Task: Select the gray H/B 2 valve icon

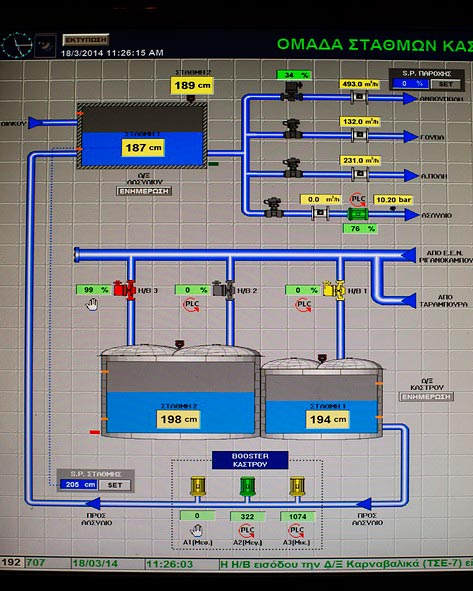Action: [224, 289]
